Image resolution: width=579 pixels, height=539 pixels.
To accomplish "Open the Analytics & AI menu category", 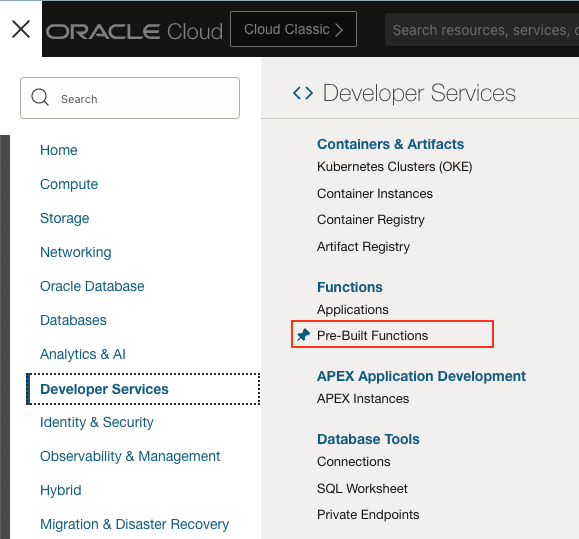I will [83, 354].
